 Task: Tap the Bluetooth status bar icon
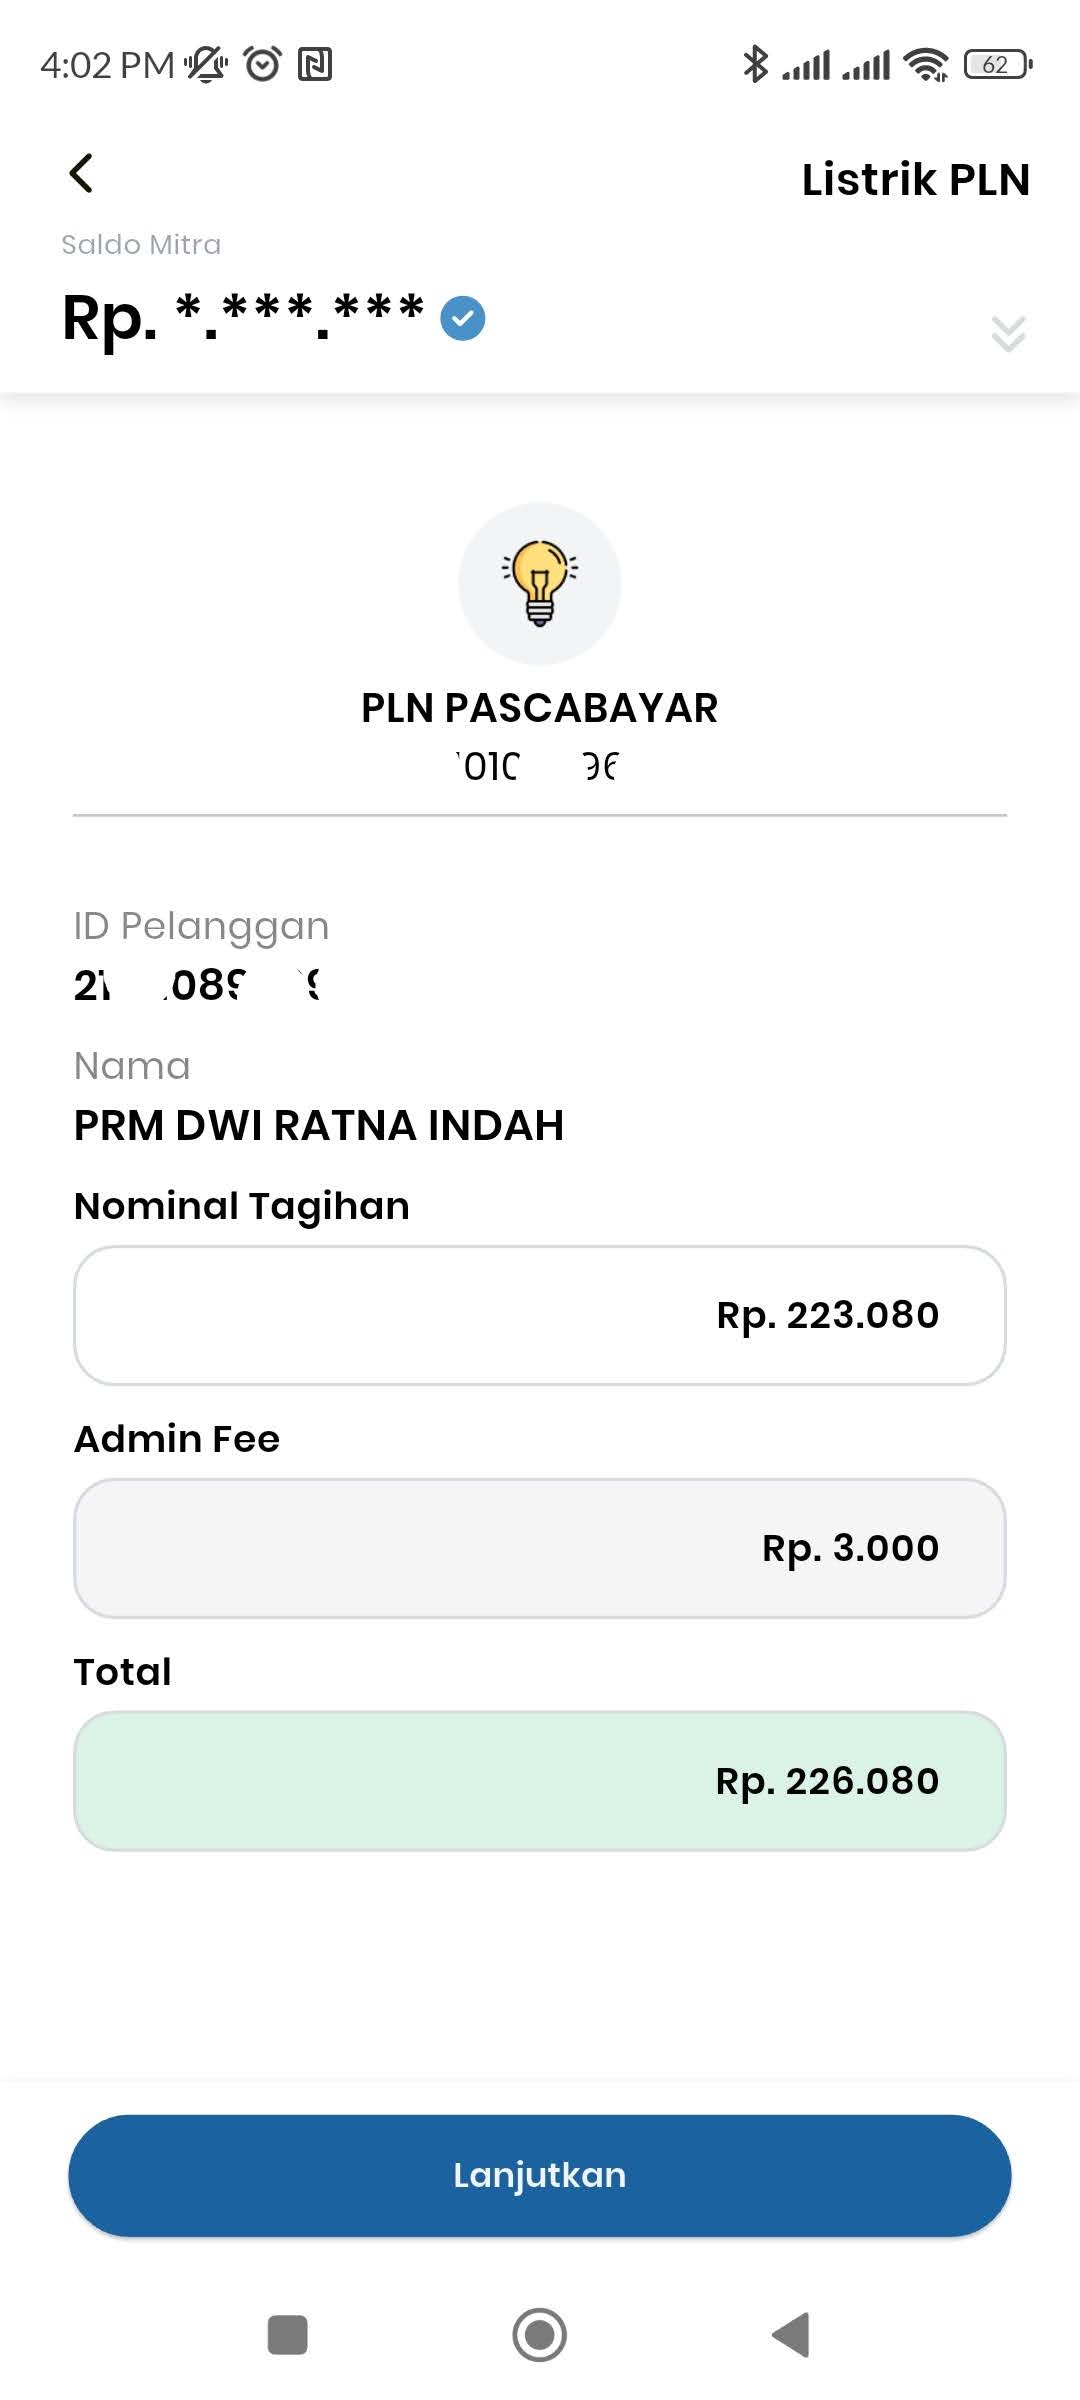click(755, 64)
